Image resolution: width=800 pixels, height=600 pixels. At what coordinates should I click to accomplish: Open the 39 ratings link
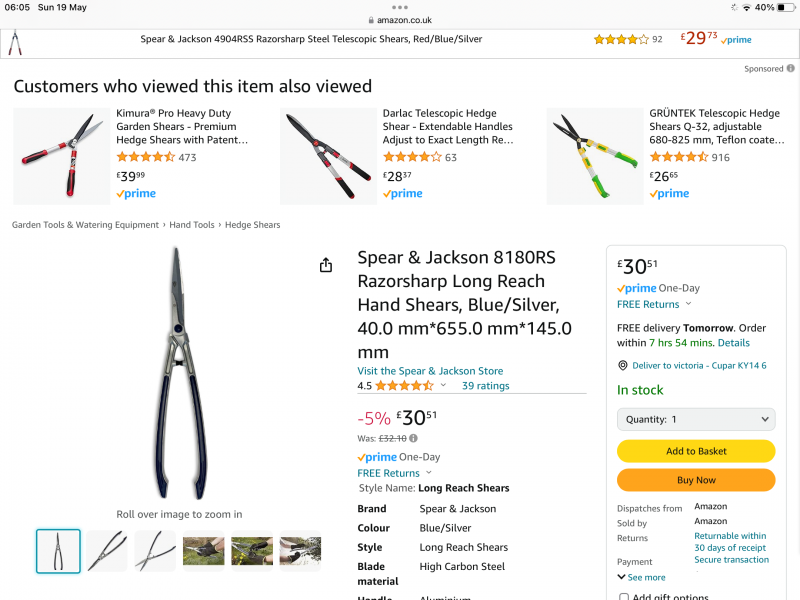[x=485, y=386]
